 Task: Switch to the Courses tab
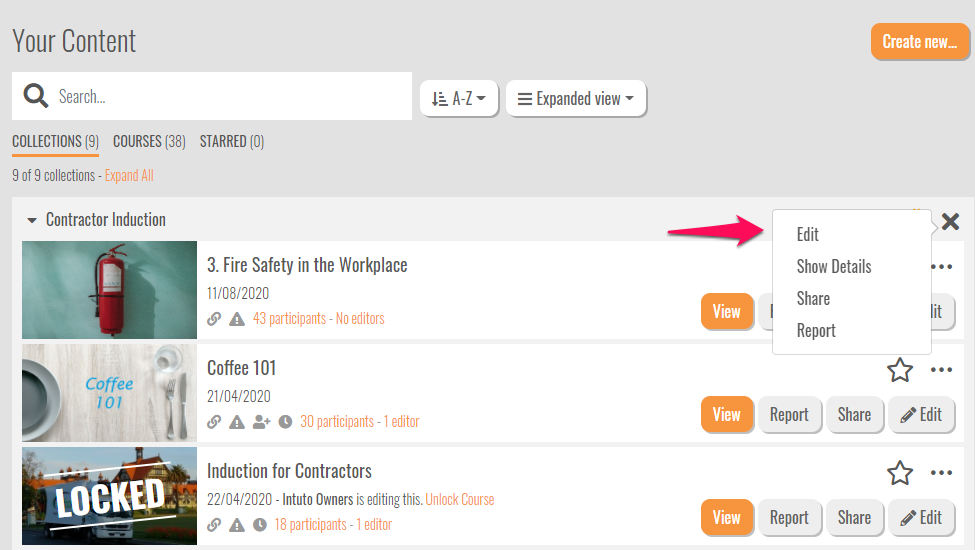tap(149, 142)
